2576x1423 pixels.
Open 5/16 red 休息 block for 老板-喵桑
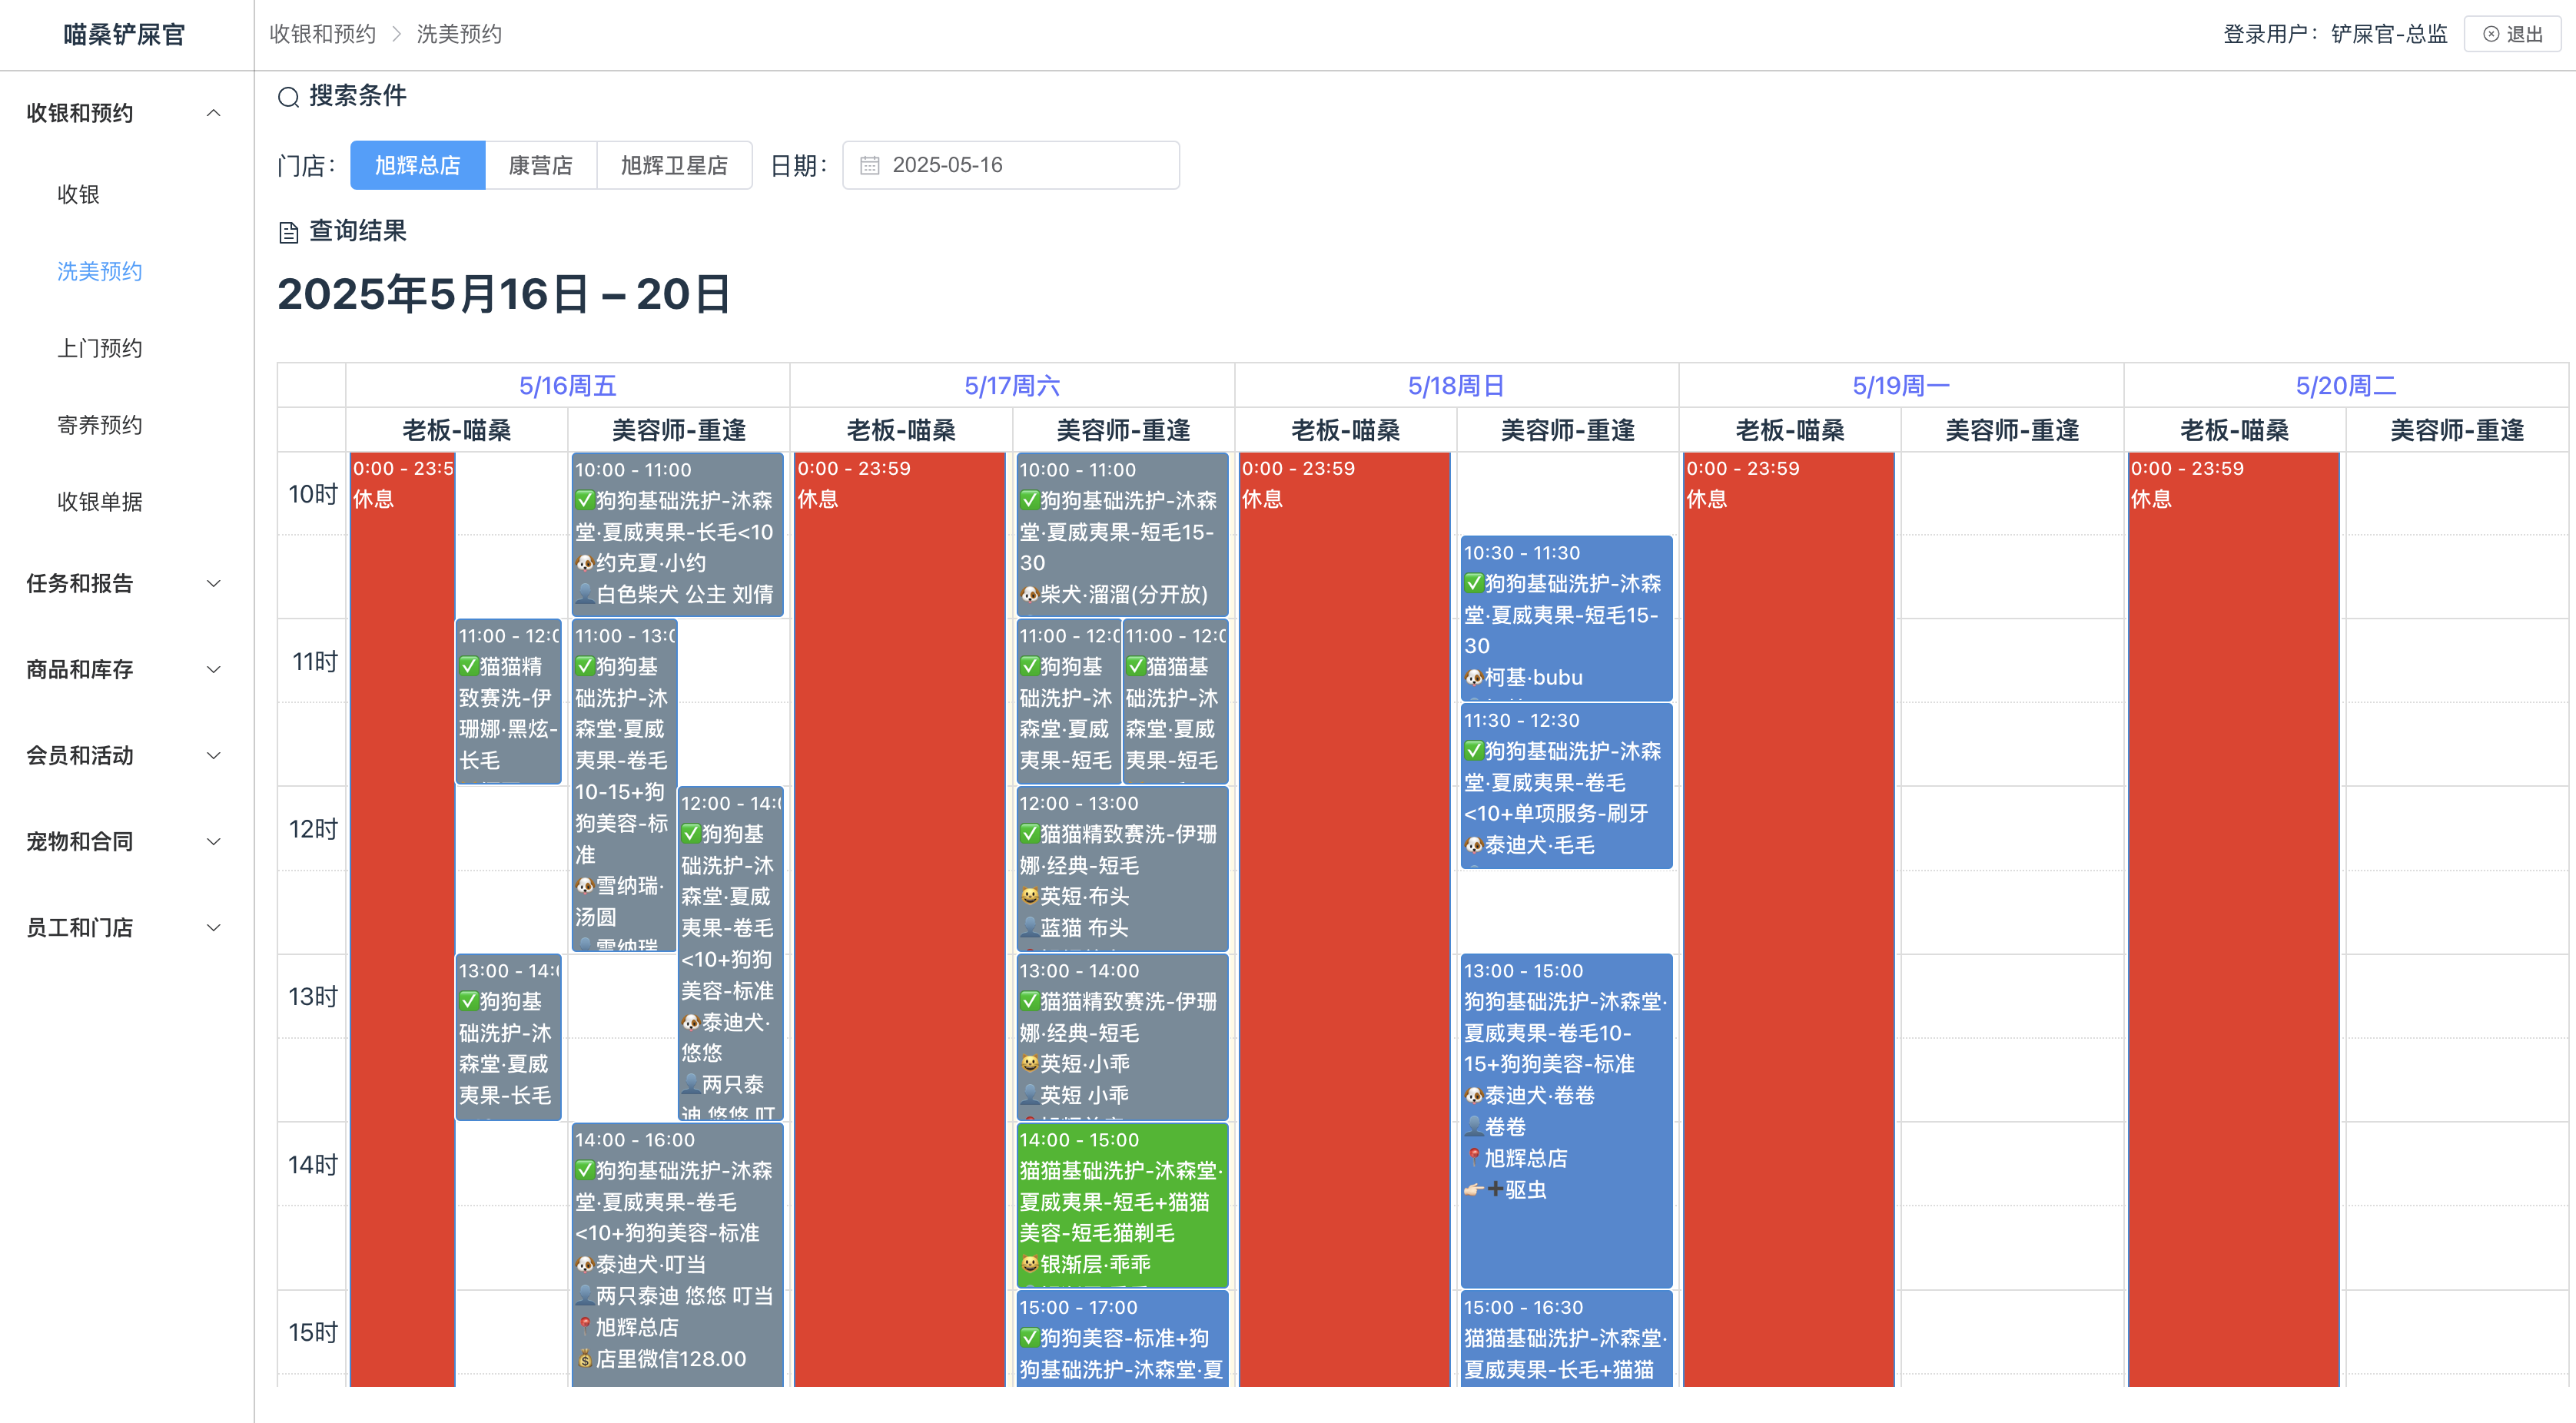402,919
